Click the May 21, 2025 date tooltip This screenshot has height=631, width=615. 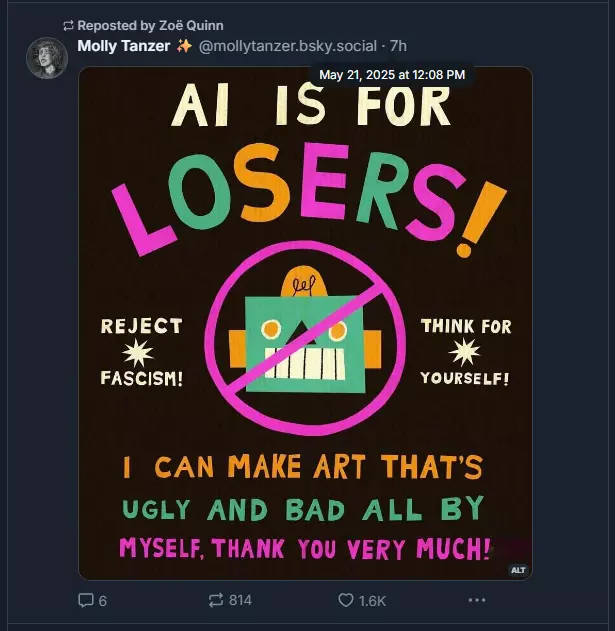pyautogui.click(x=392, y=75)
